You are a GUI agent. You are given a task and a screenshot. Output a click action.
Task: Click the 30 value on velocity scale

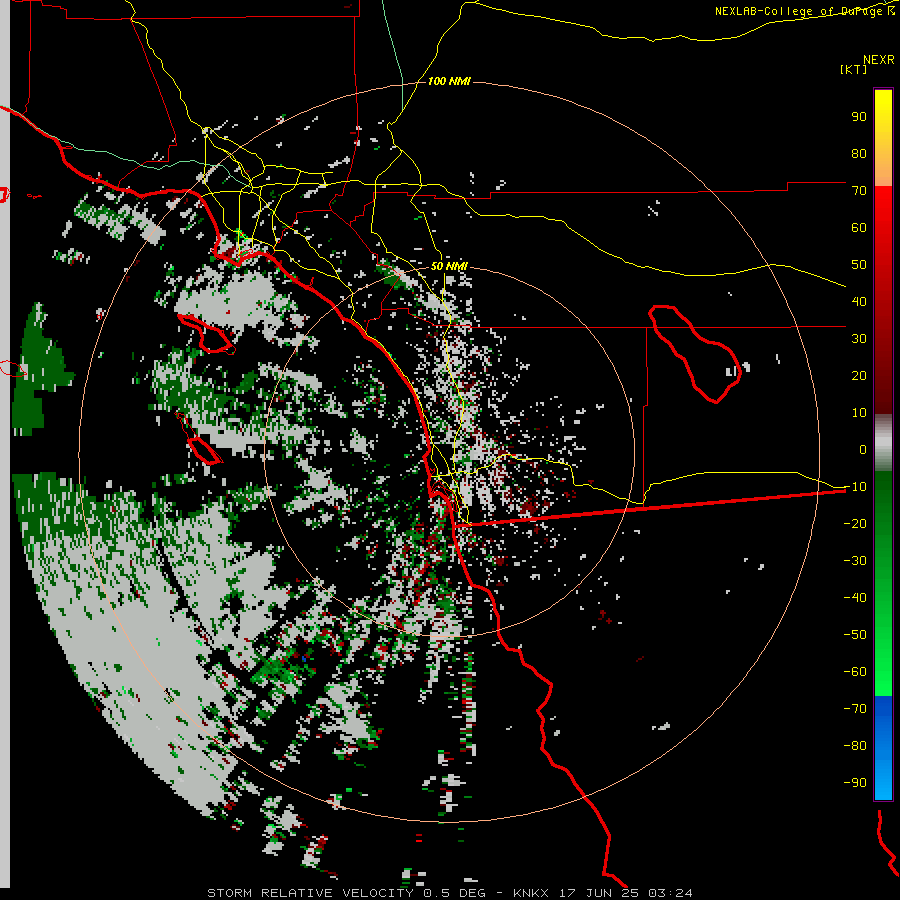point(859,339)
